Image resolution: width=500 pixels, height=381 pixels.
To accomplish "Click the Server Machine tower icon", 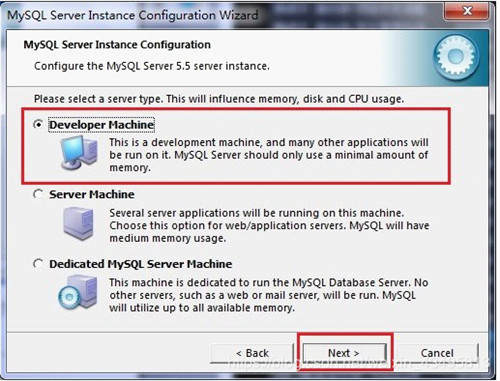I will point(78,223).
